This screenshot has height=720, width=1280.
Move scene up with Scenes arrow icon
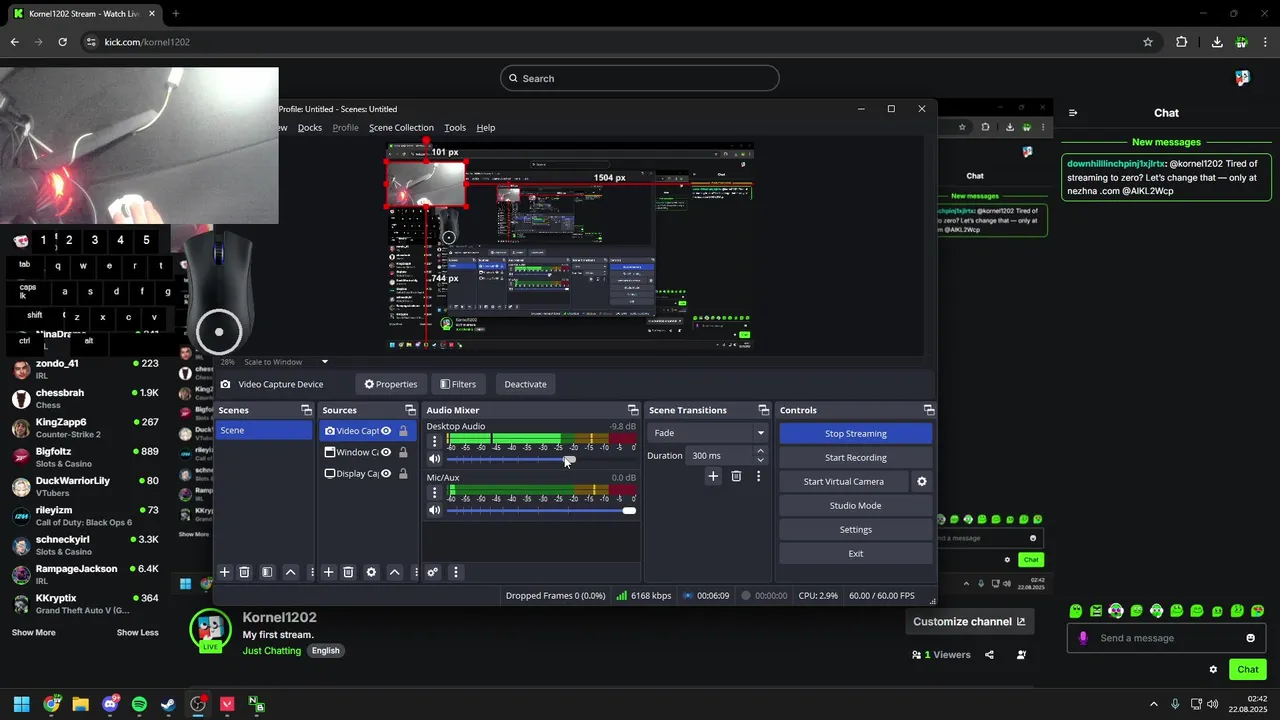click(x=290, y=572)
